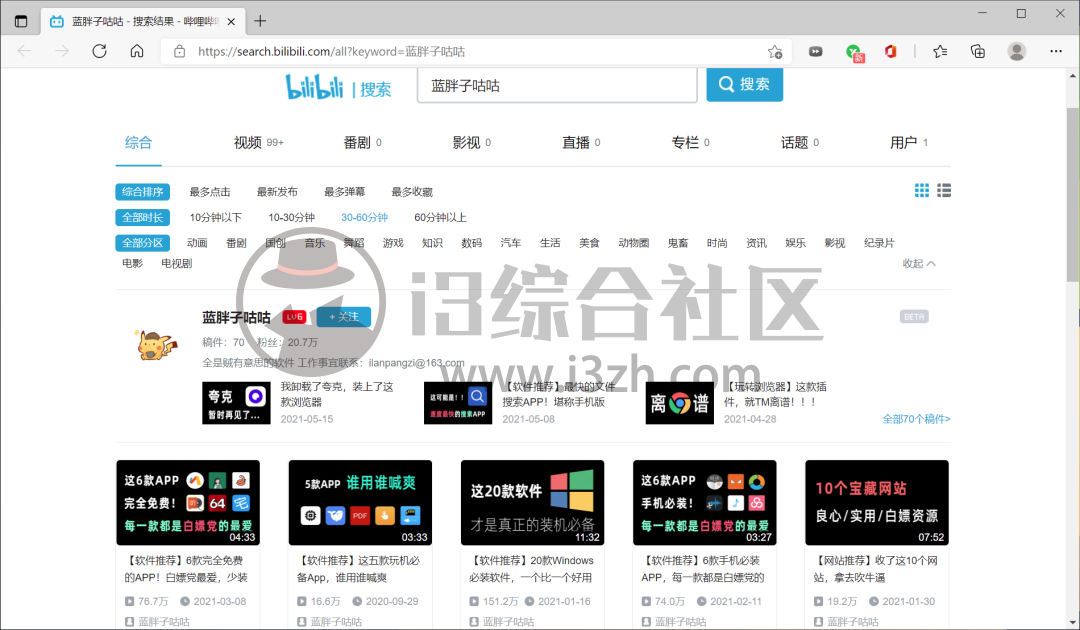Viewport: 1080px width, 630px height.
Task: Collapse filters with 收起 chevron
Action: pos(920,264)
